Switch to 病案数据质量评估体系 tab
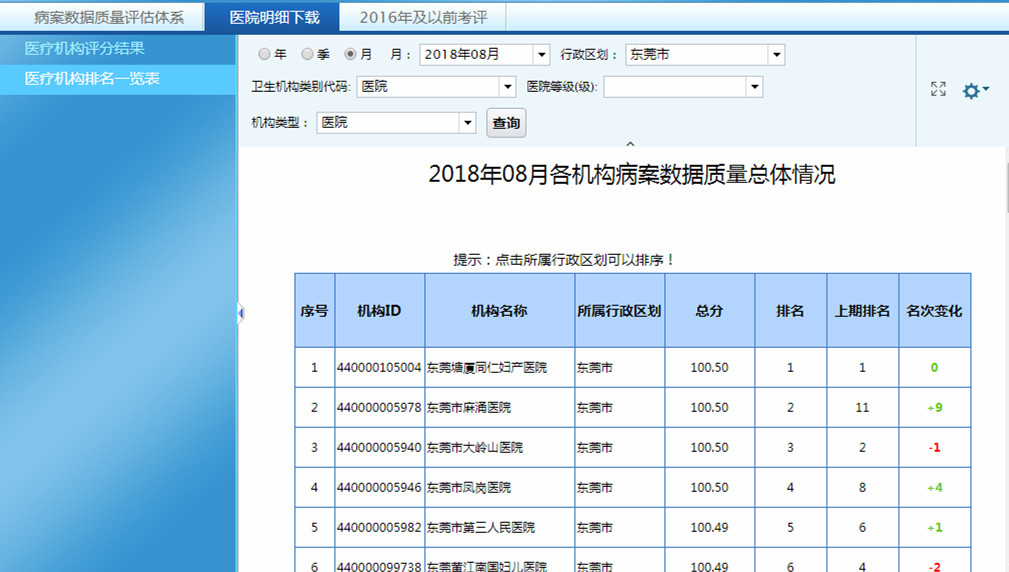Viewport: 1009px width, 572px height. point(109,17)
